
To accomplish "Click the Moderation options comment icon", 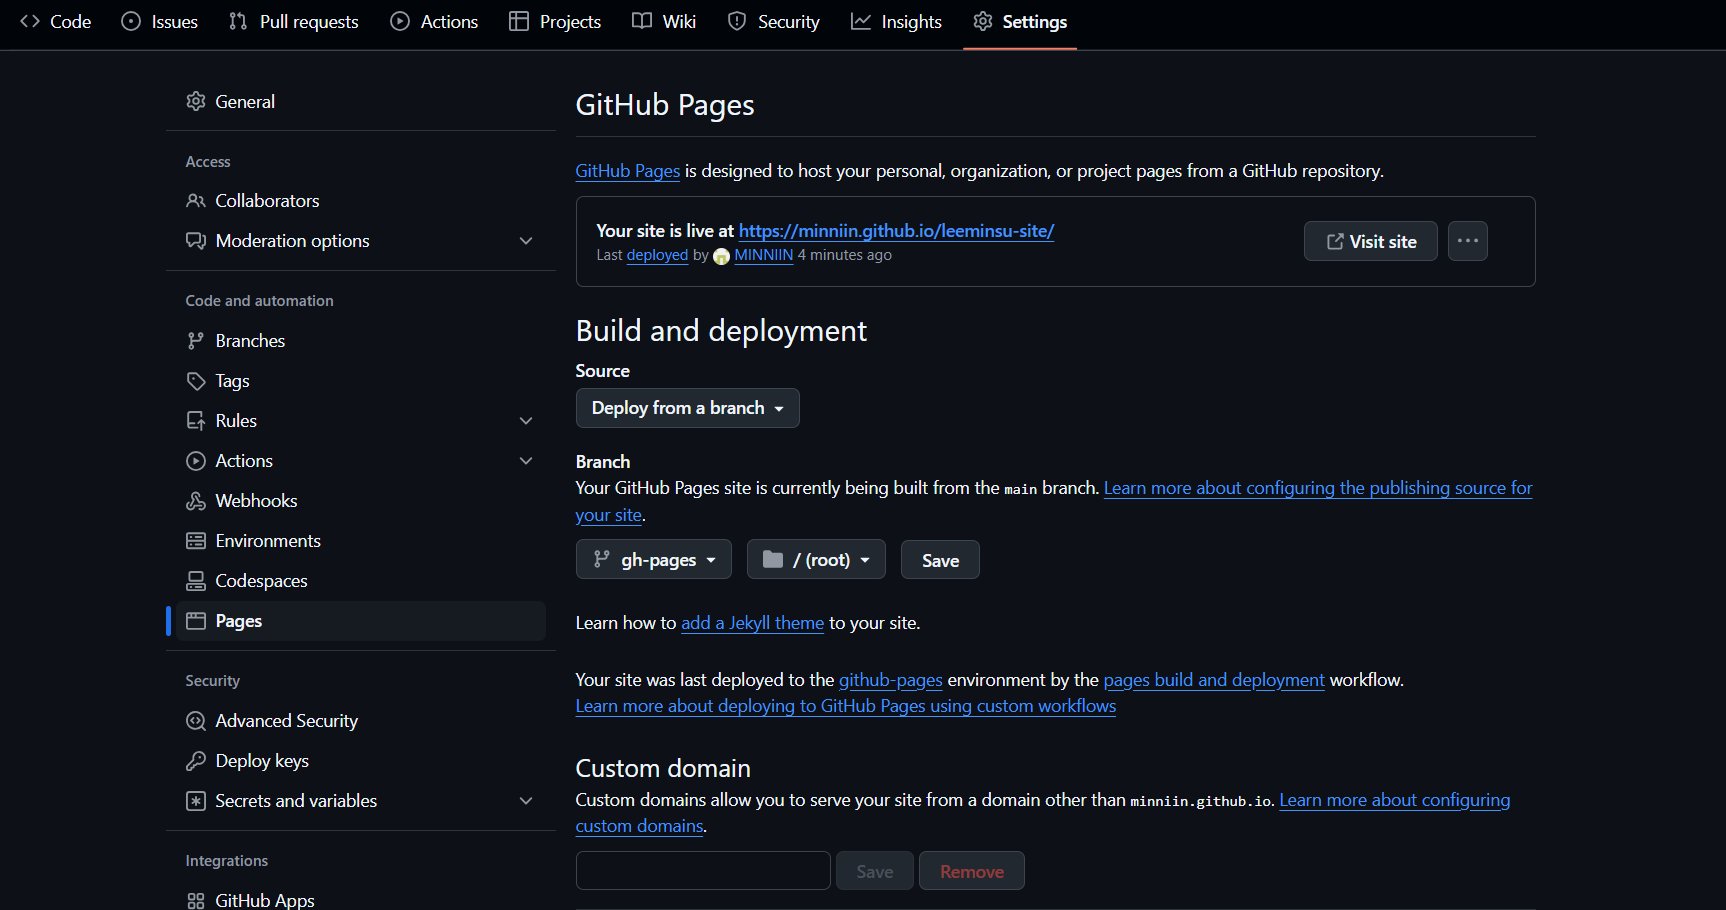I will tap(196, 241).
